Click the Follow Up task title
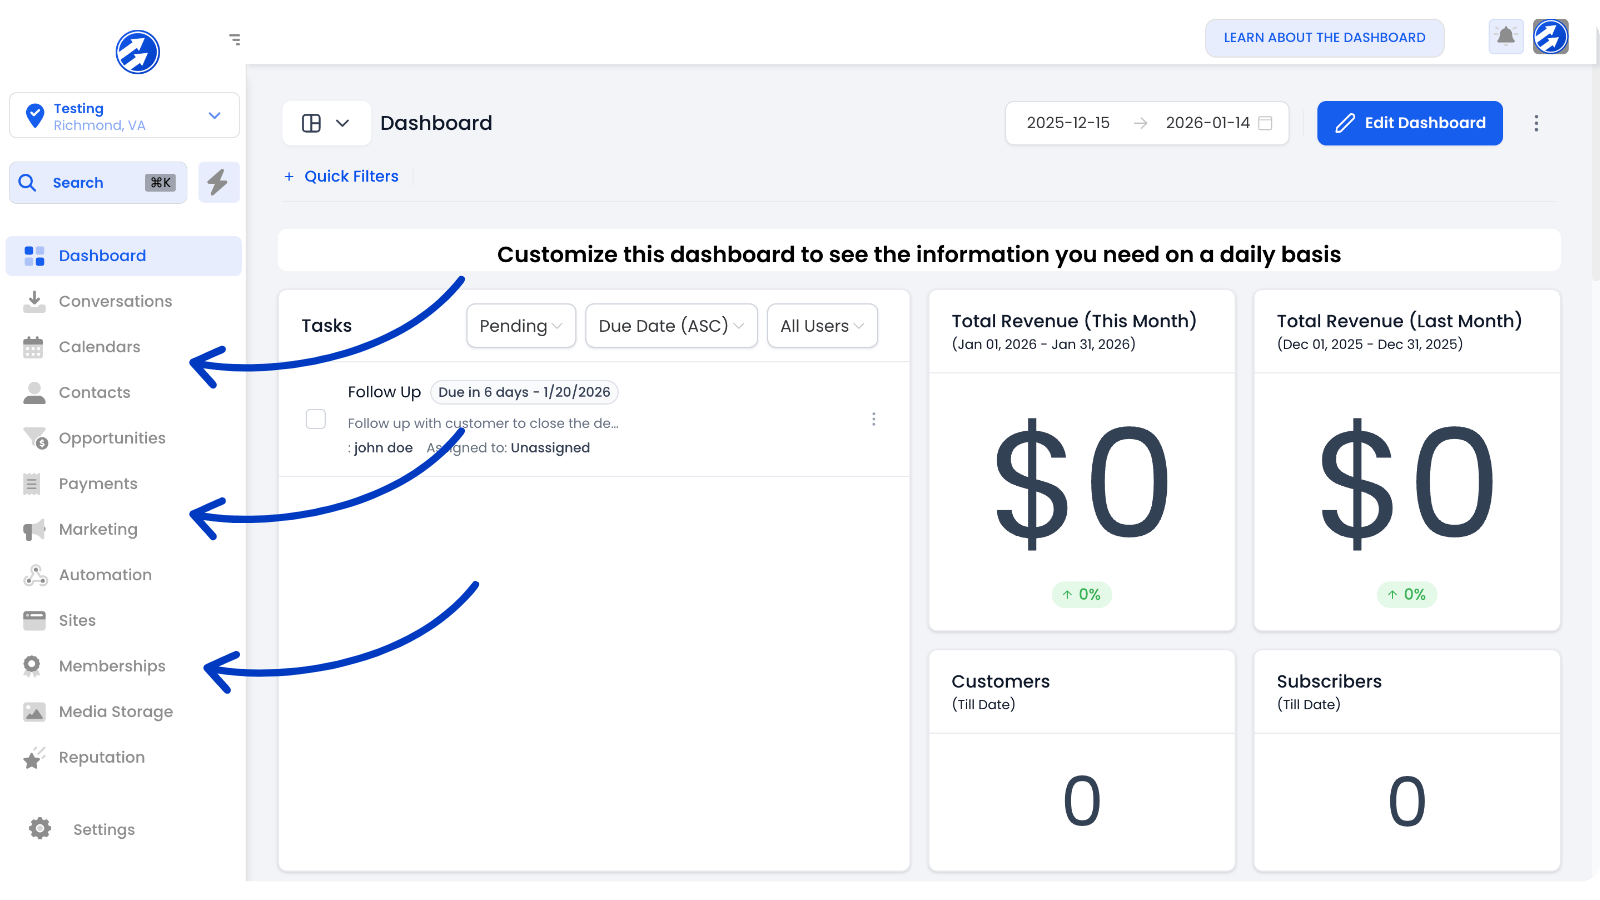Viewport: 1600px width, 900px height. pyautogui.click(x=384, y=392)
